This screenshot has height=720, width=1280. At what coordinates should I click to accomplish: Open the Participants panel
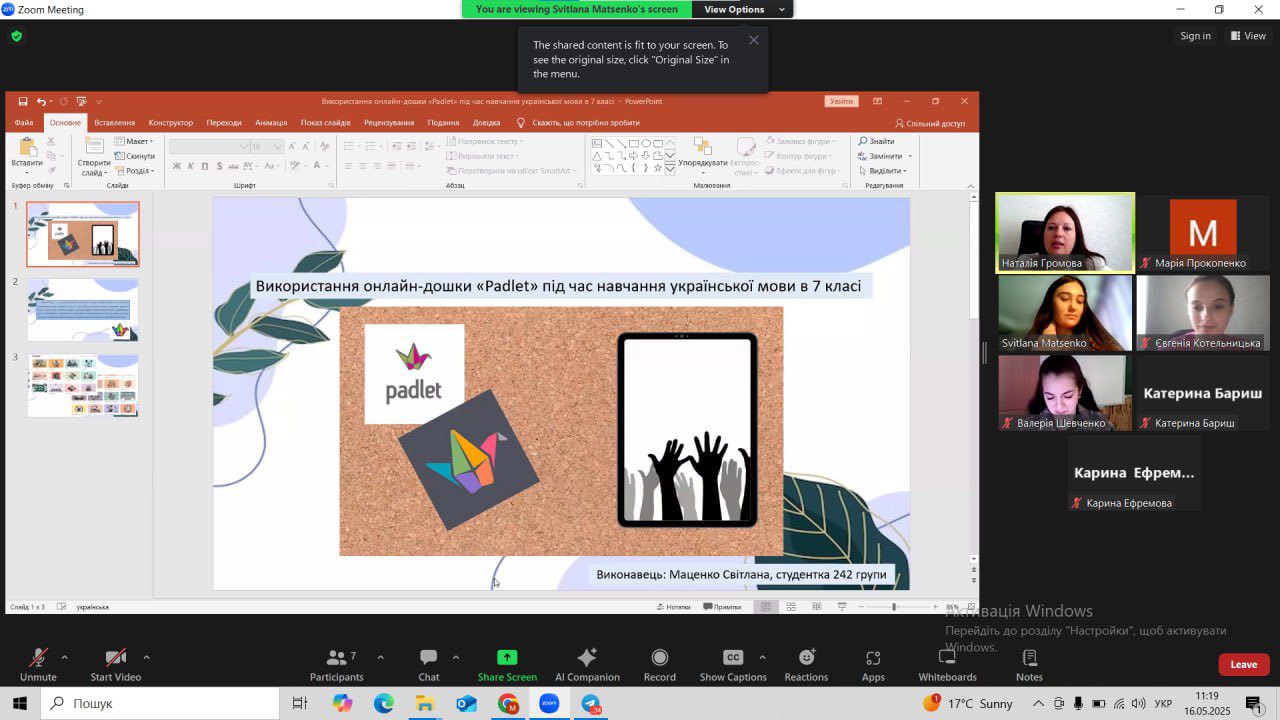[x=336, y=664]
